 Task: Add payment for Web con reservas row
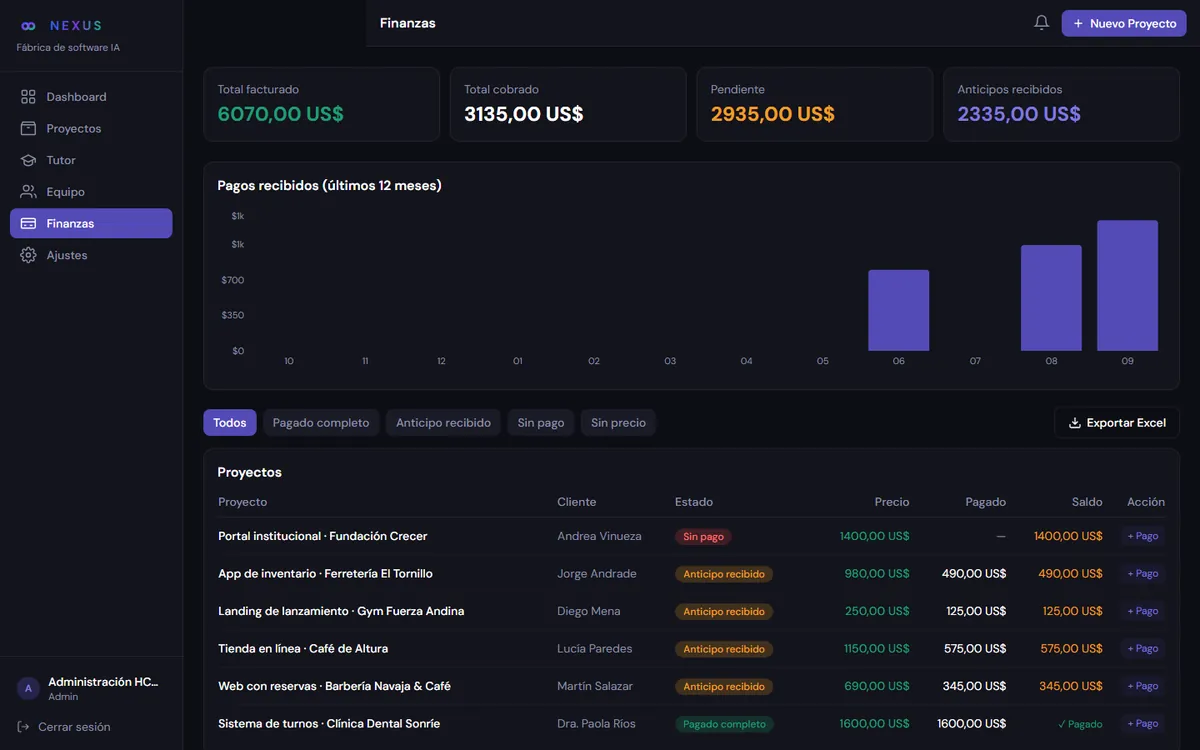pyautogui.click(x=1143, y=686)
